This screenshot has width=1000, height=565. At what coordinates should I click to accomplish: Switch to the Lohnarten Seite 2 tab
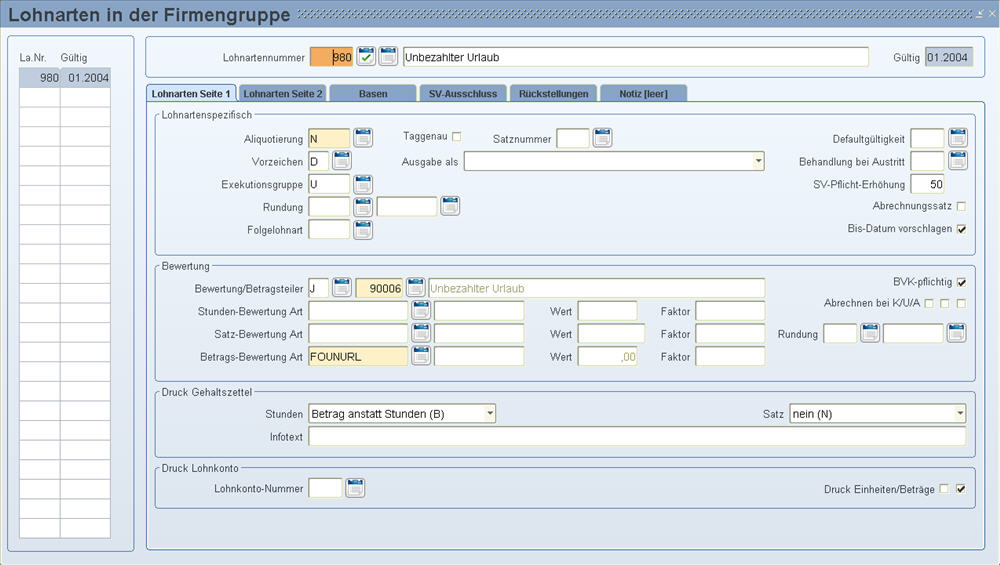click(x=283, y=93)
